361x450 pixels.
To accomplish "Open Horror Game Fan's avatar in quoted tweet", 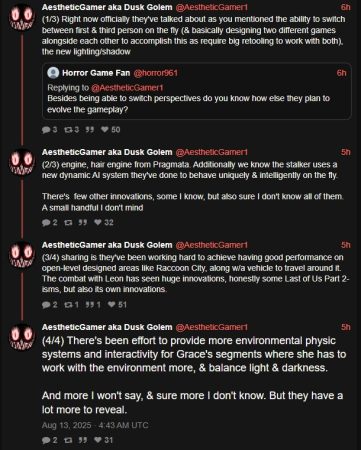I will tap(53, 73).
